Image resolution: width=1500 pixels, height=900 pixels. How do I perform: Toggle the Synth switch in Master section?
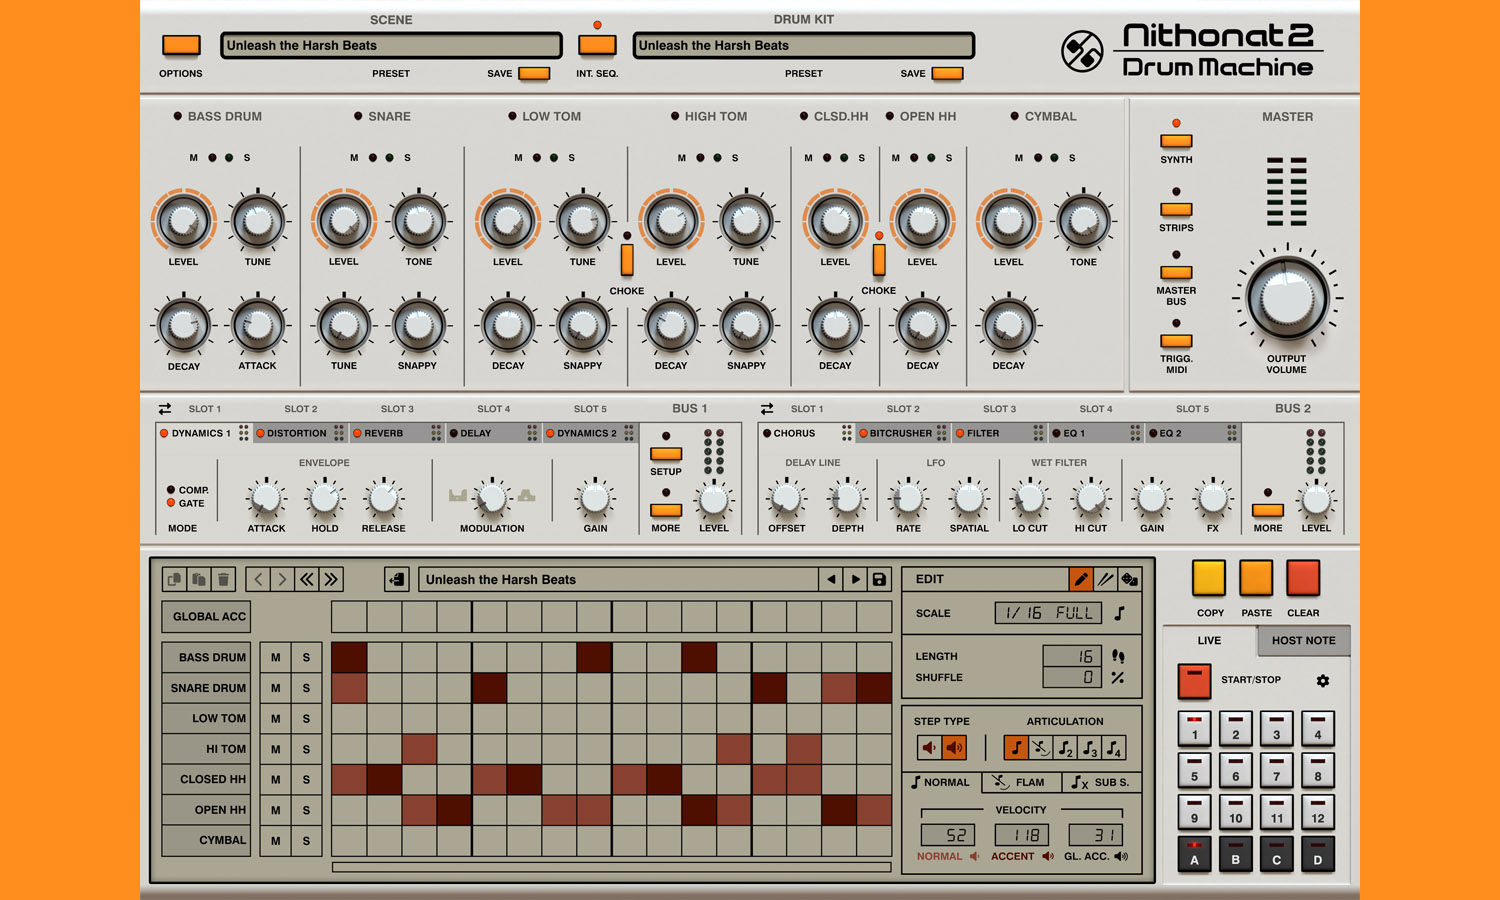tap(1176, 141)
